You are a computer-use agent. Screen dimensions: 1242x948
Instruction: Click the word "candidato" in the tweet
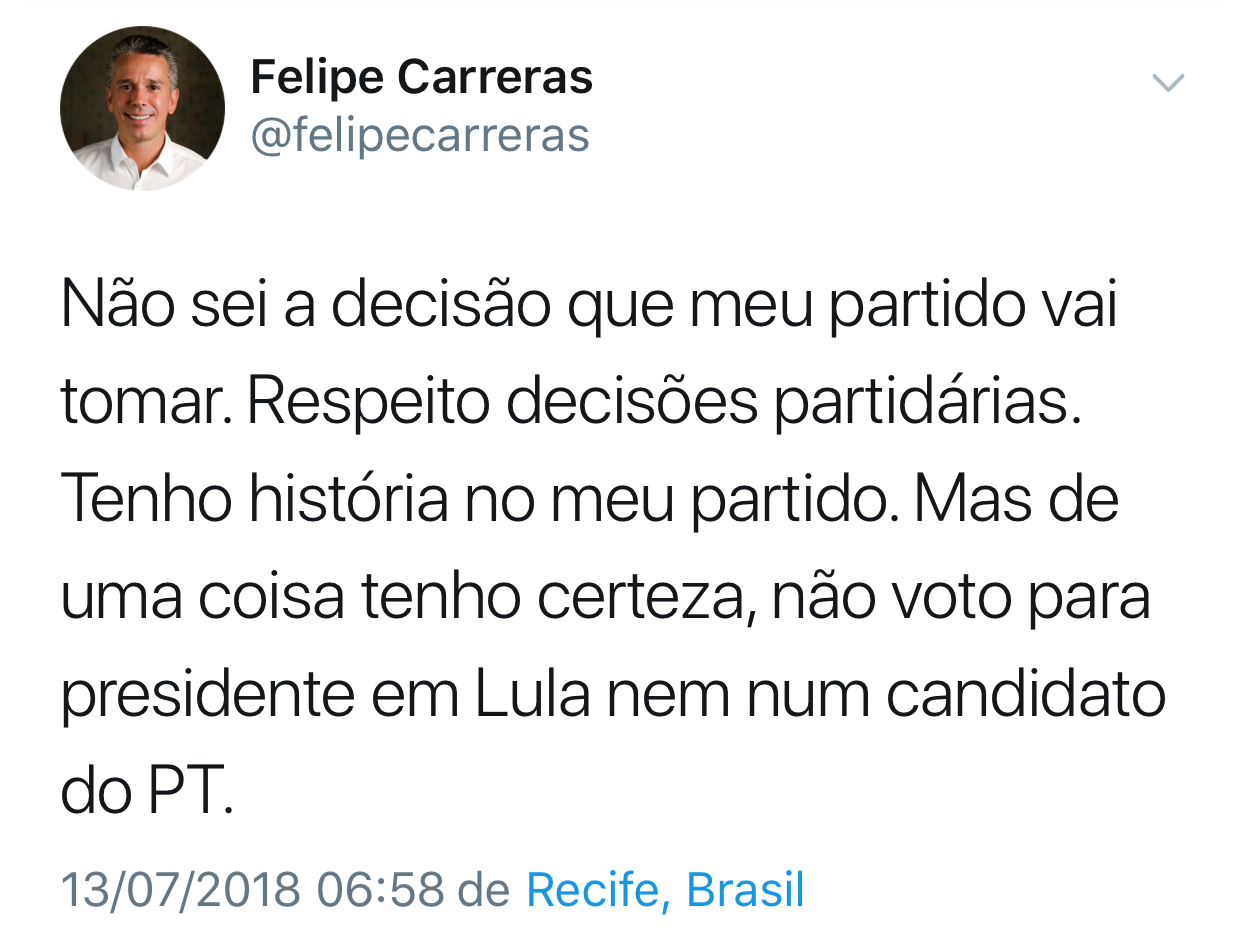[1027, 695]
